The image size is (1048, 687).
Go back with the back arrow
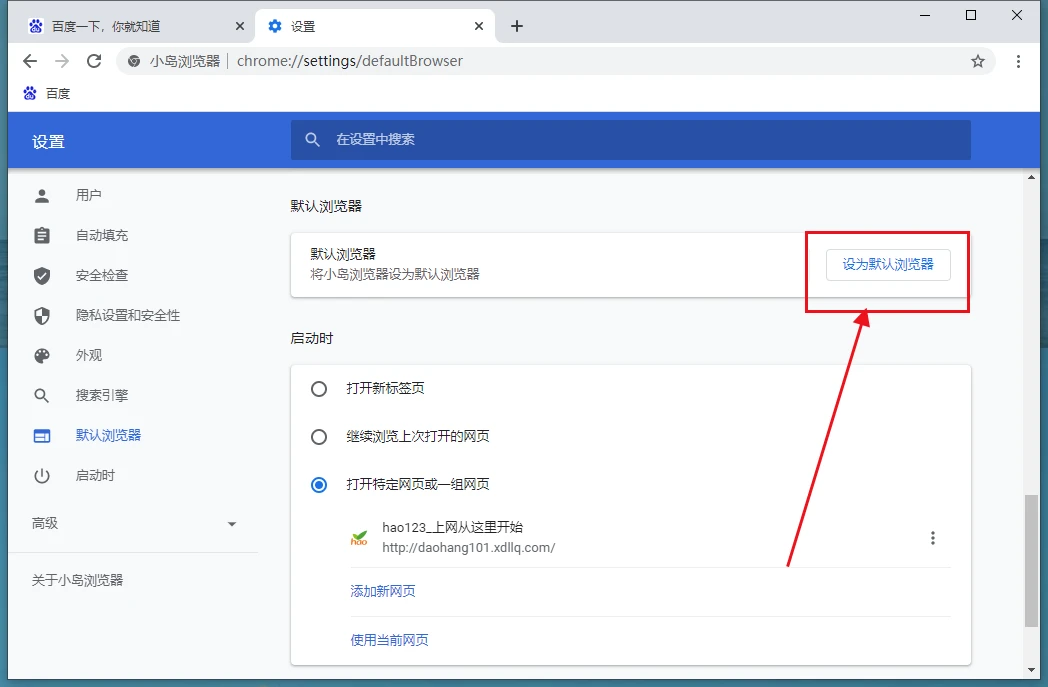point(30,61)
